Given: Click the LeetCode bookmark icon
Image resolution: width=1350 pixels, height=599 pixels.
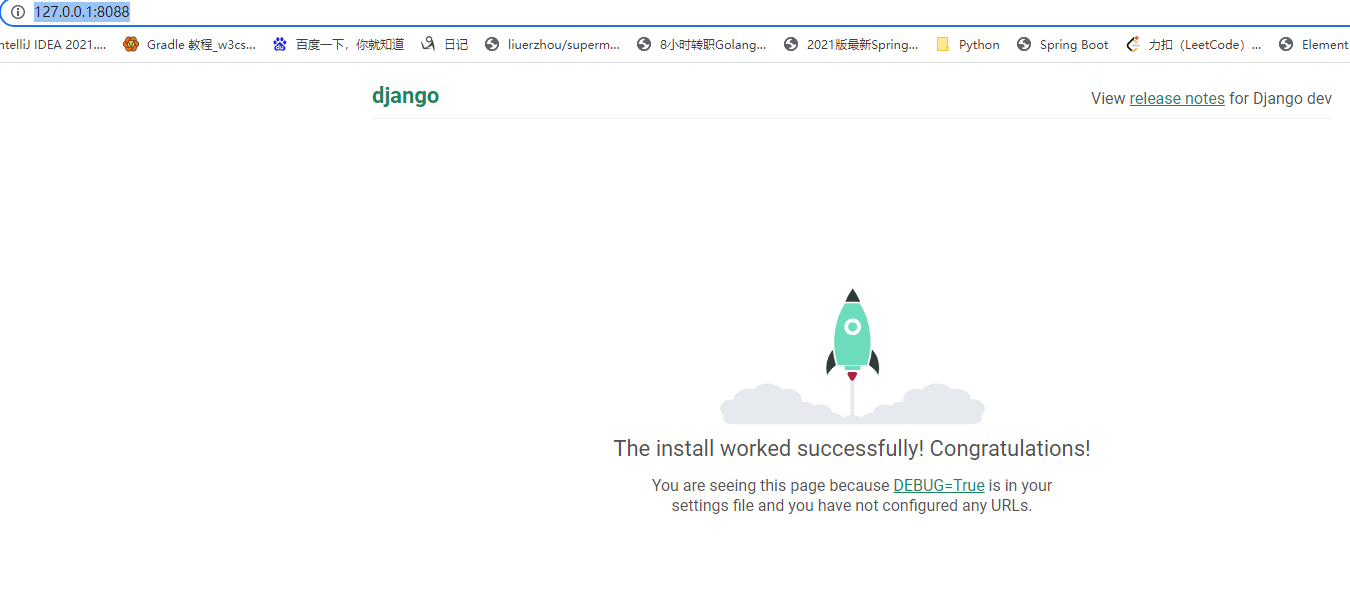Looking at the screenshot, I should coord(1133,44).
